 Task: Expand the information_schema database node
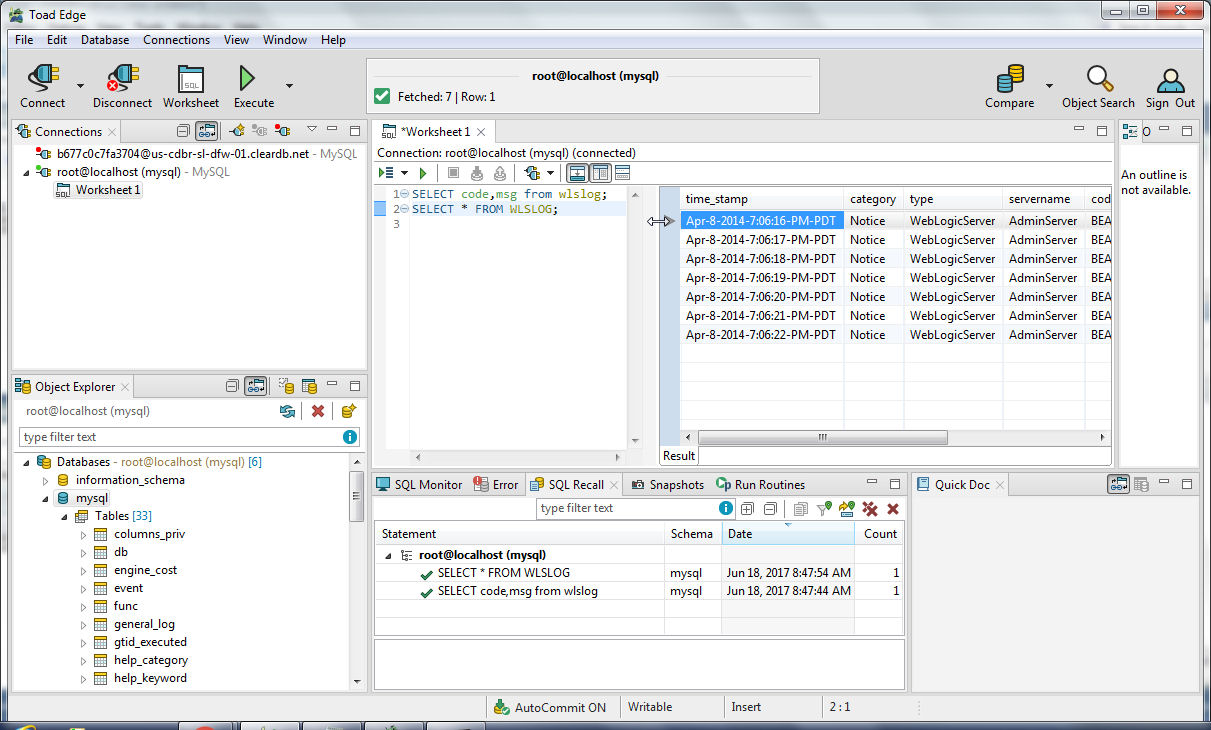[x=45, y=480]
